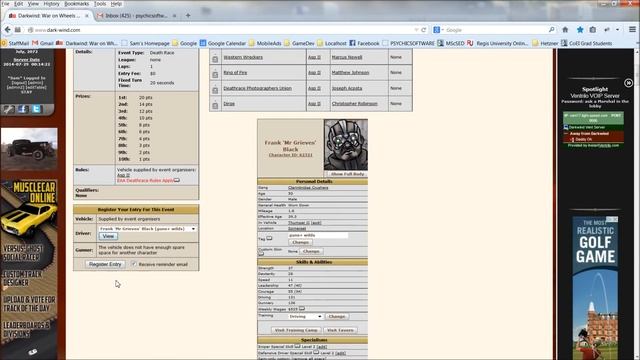This screenshot has height=360, width=640.
Task: Open the View menu
Action: pos(33,4)
